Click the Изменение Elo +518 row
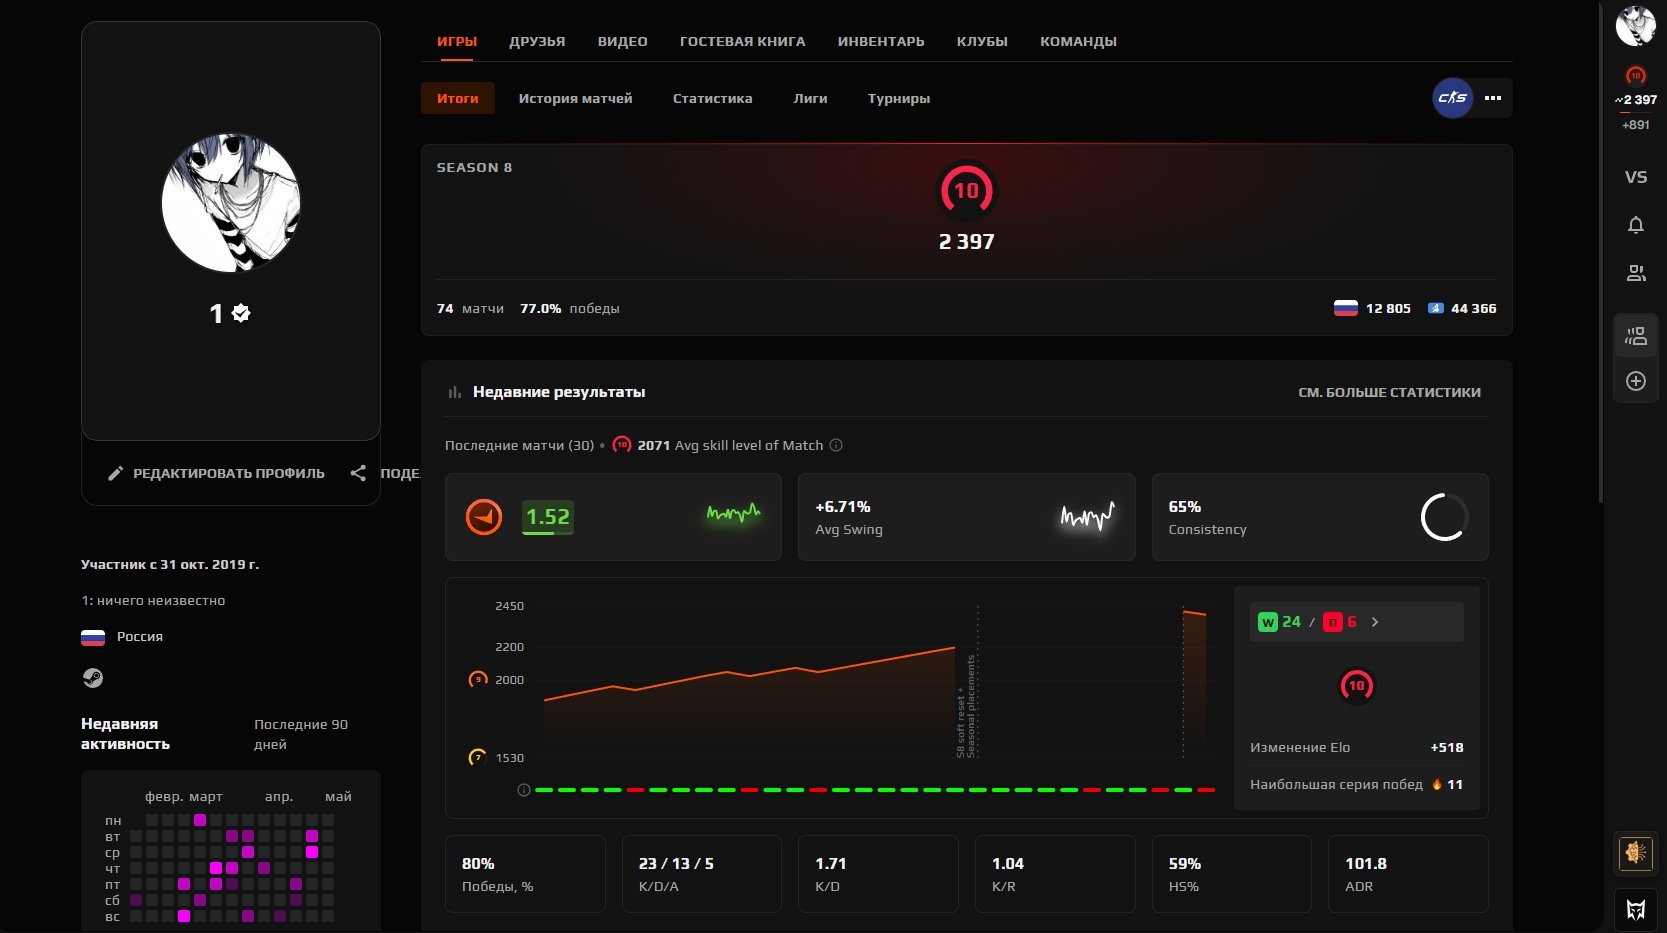Image resolution: width=1667 pixels, height=933 pixels. (x=1356, y=747)
